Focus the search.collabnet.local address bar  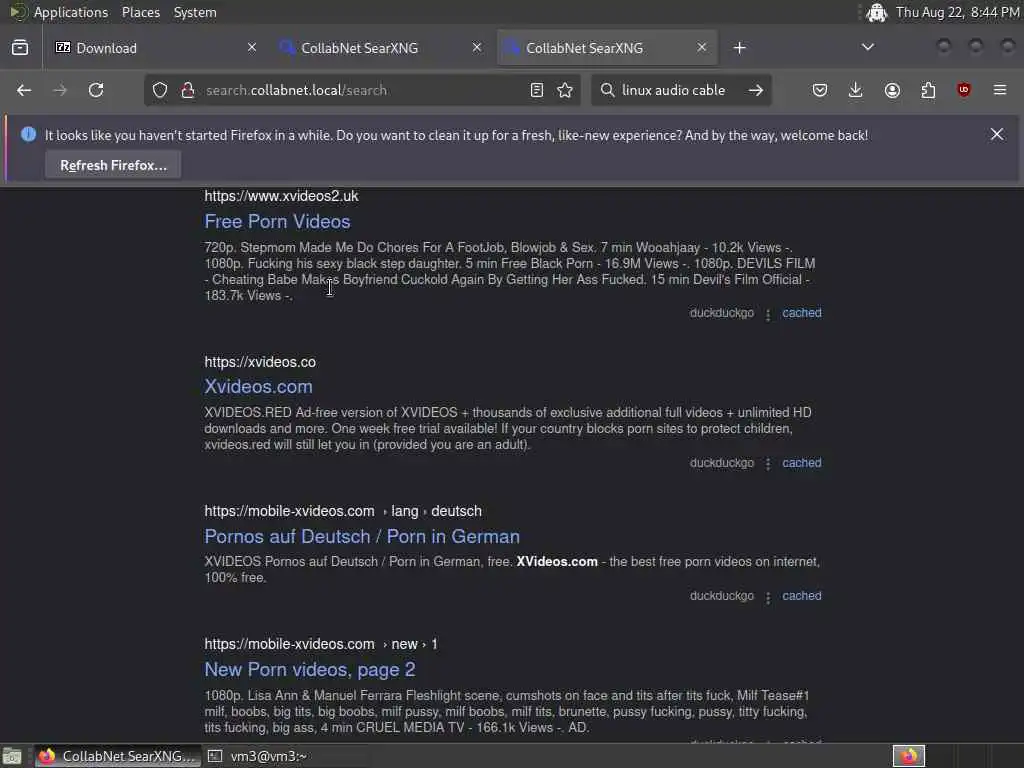click(361, 90)
